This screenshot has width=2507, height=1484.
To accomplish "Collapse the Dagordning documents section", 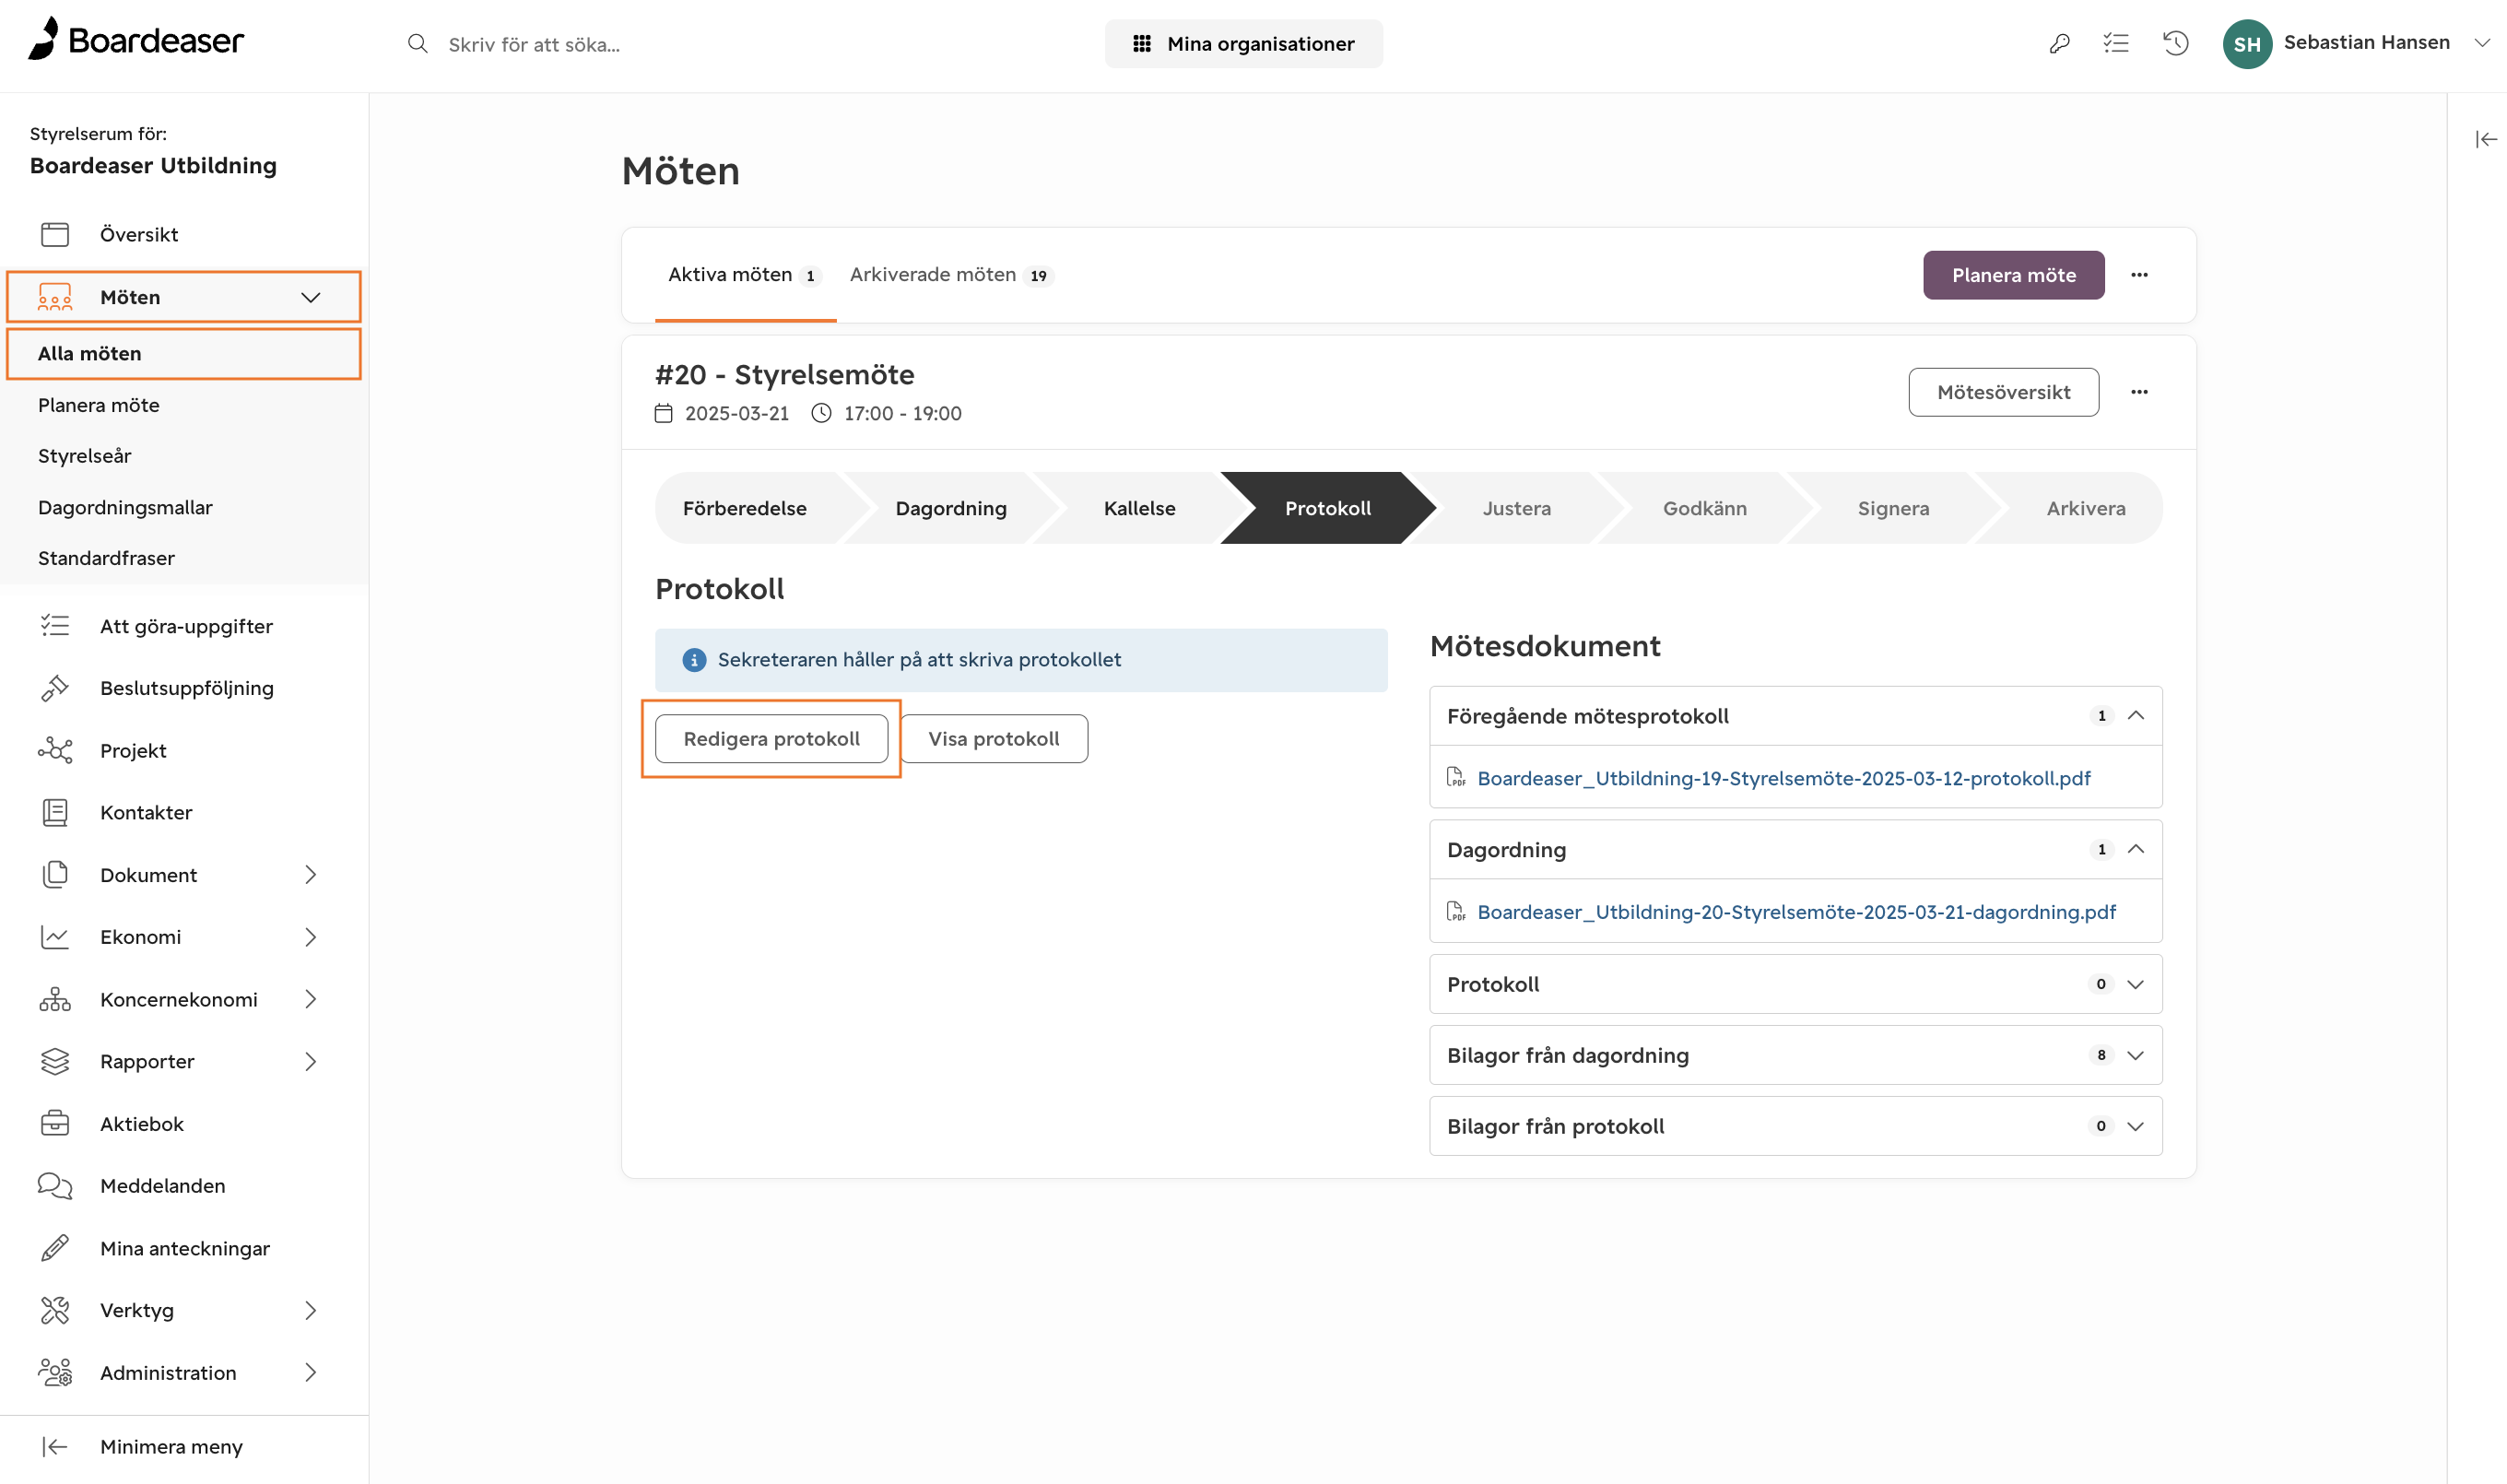I will (x=2136, y=849).
